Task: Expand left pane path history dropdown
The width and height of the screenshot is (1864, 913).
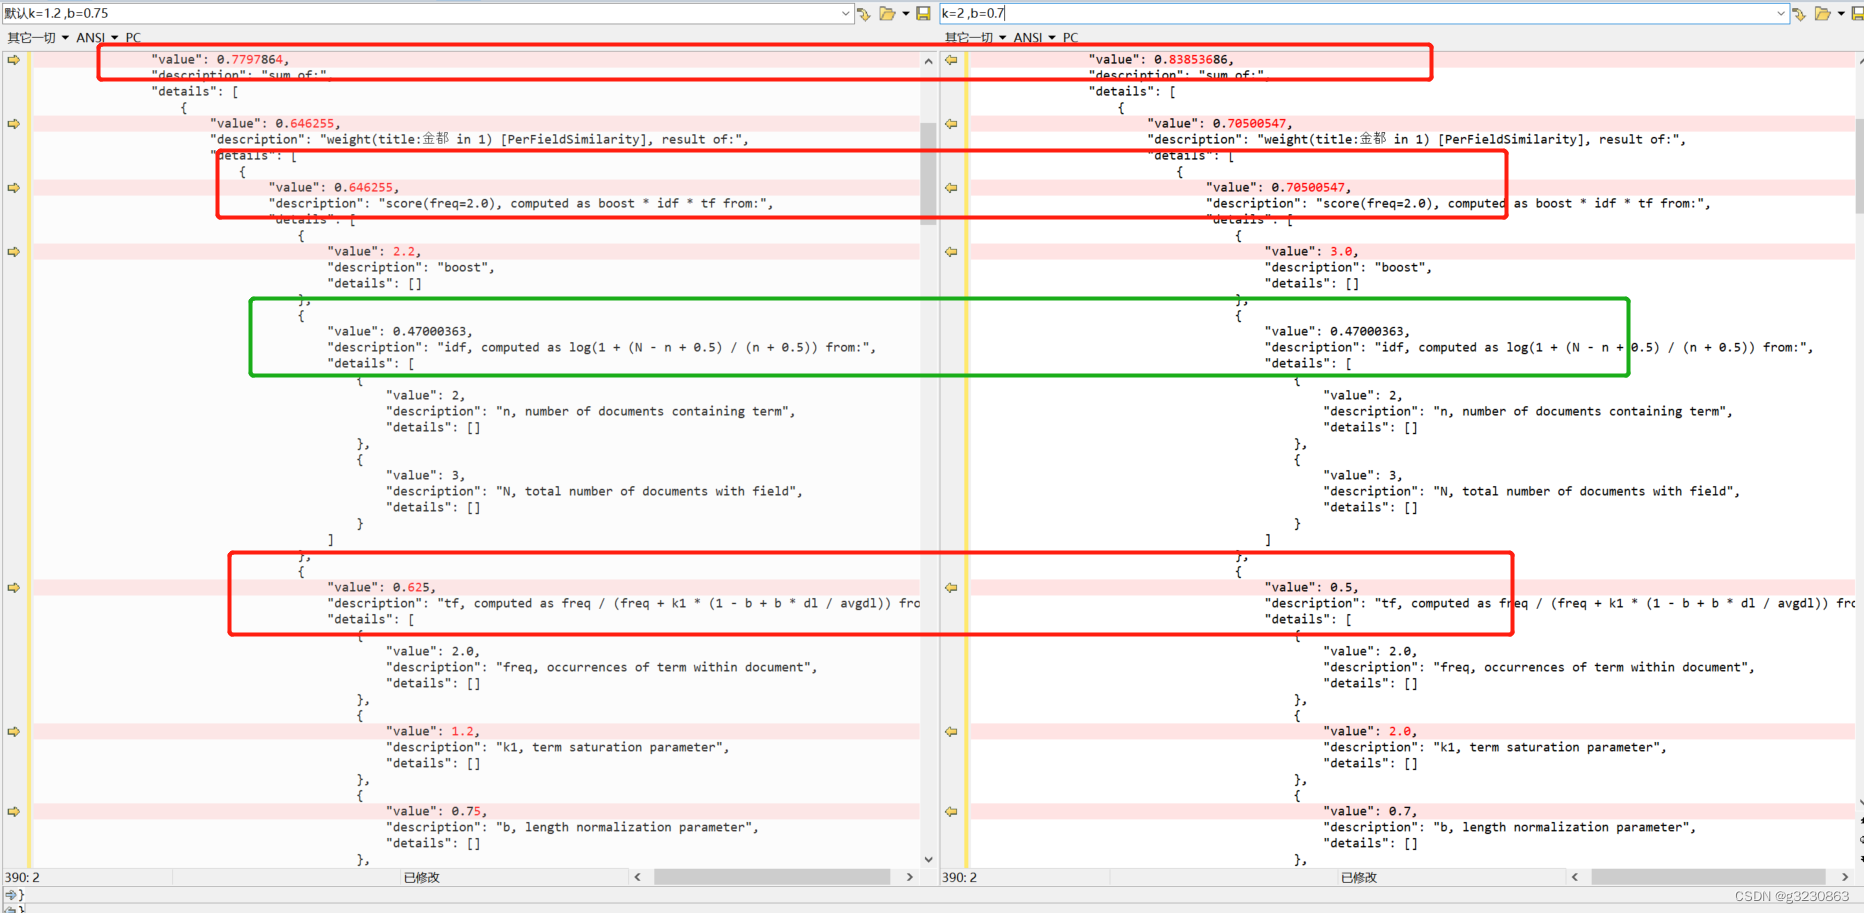Action: 846,13
